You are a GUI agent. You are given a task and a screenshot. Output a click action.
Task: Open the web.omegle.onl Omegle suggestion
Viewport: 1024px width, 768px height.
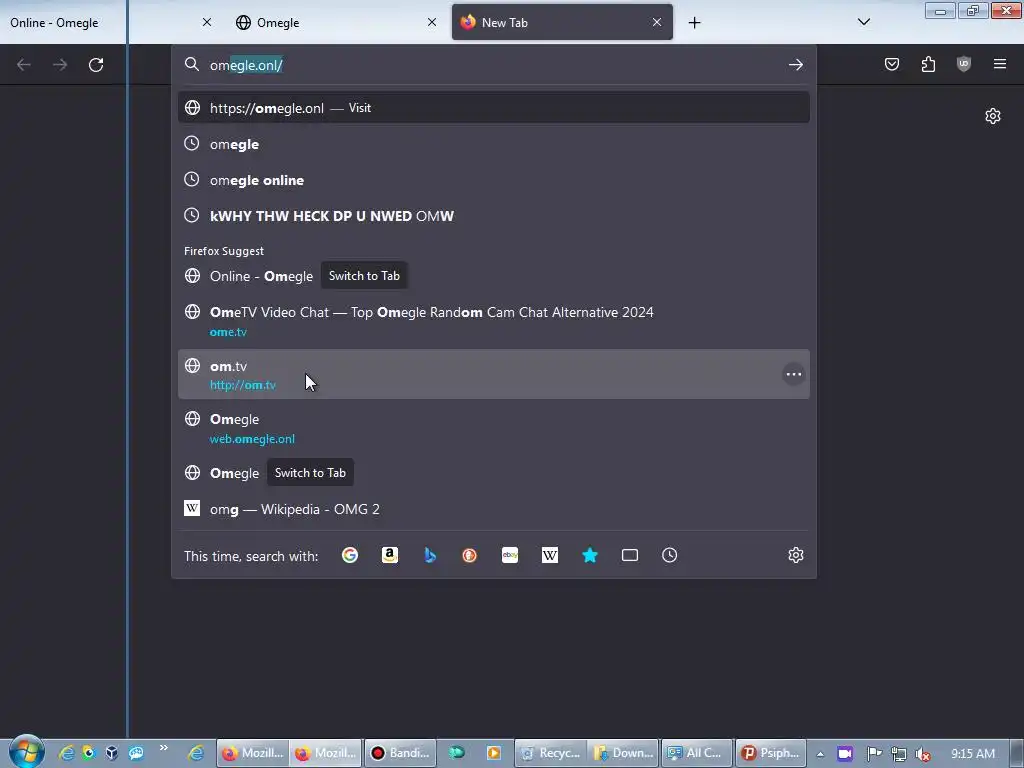pos(494,428)
